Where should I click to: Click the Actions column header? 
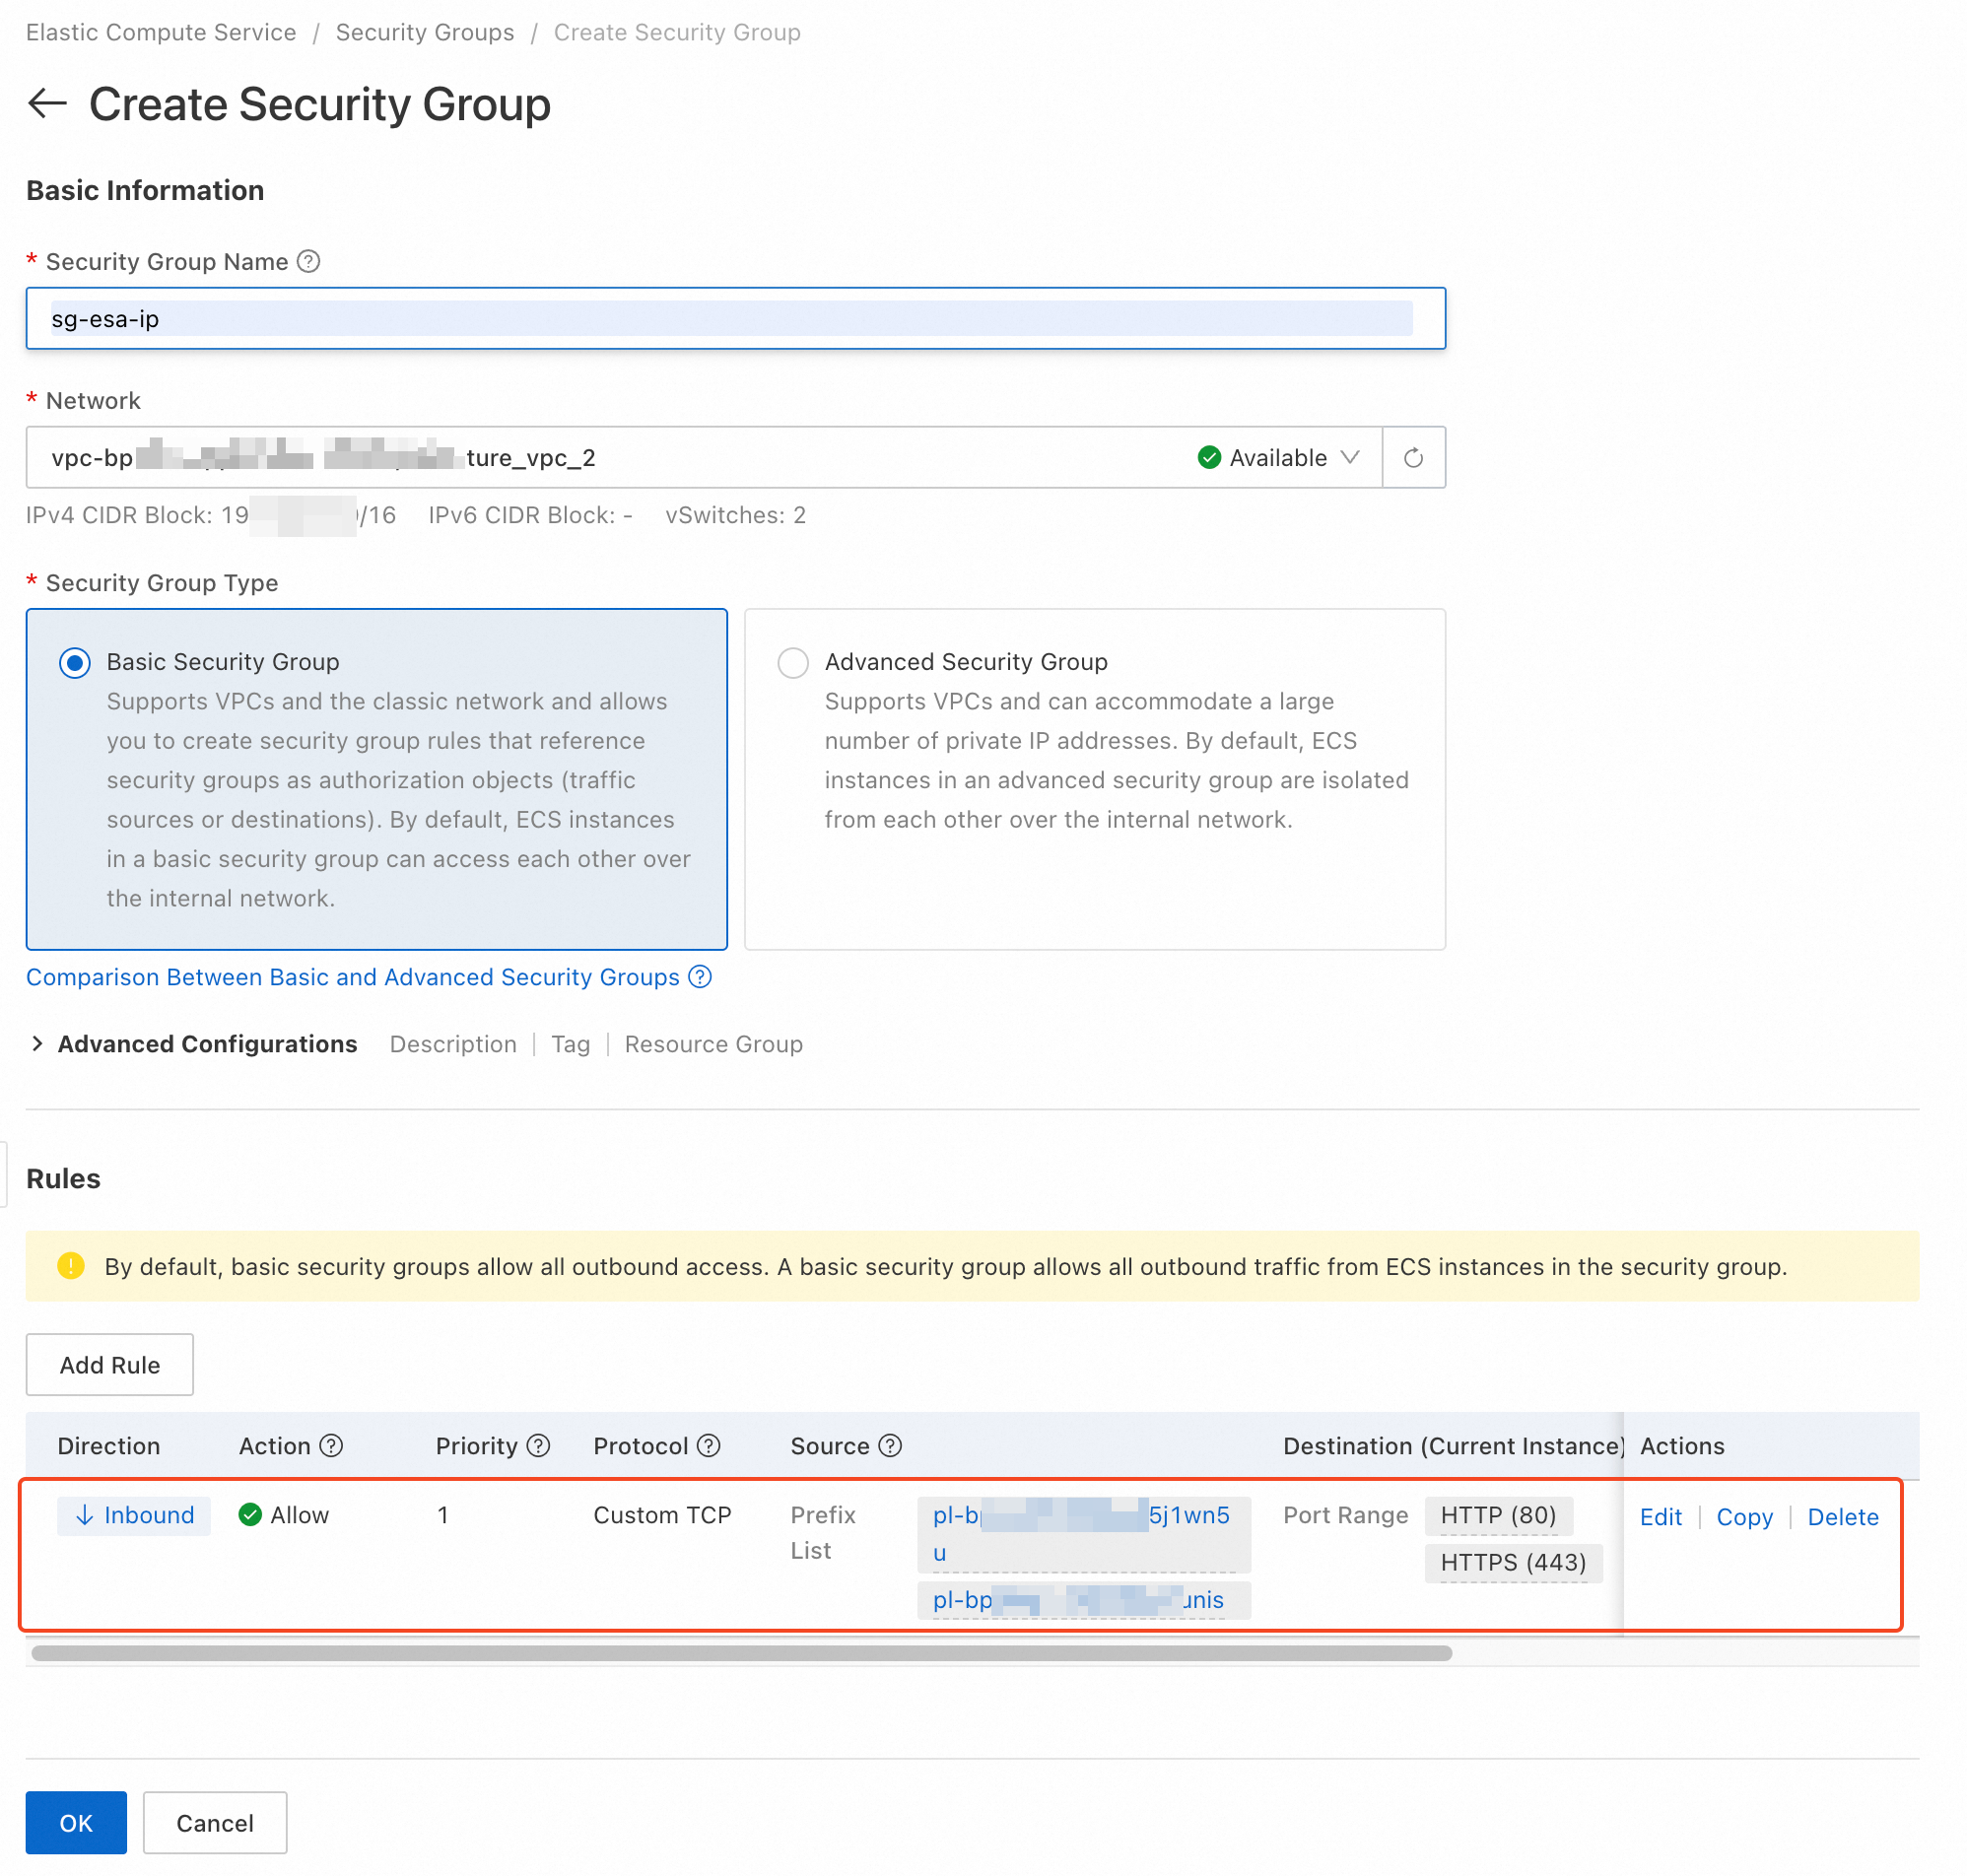tap(1682, 1446)
